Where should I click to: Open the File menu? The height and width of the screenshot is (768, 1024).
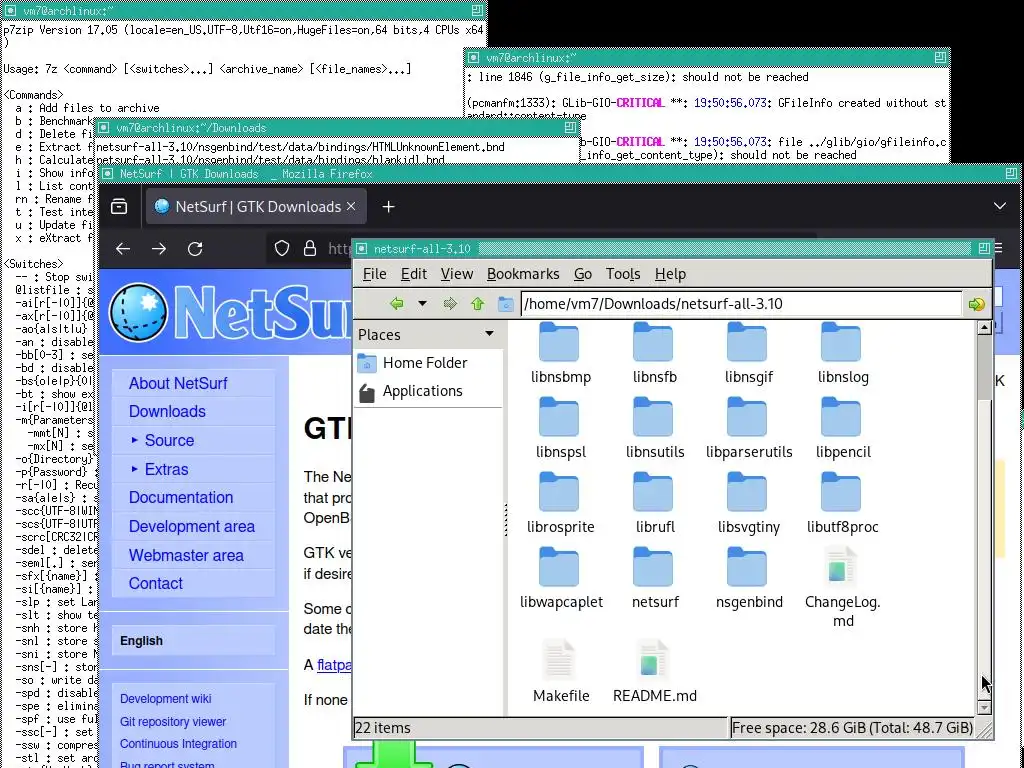point(374,274)
